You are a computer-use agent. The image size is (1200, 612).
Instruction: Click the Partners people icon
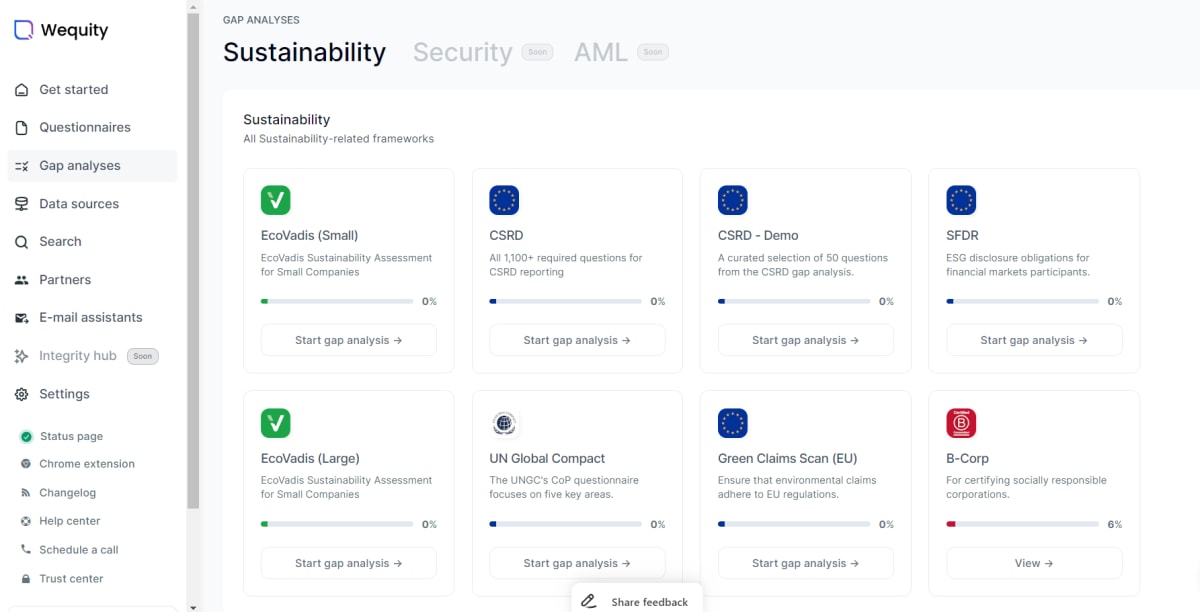click(x=21, y=280)
